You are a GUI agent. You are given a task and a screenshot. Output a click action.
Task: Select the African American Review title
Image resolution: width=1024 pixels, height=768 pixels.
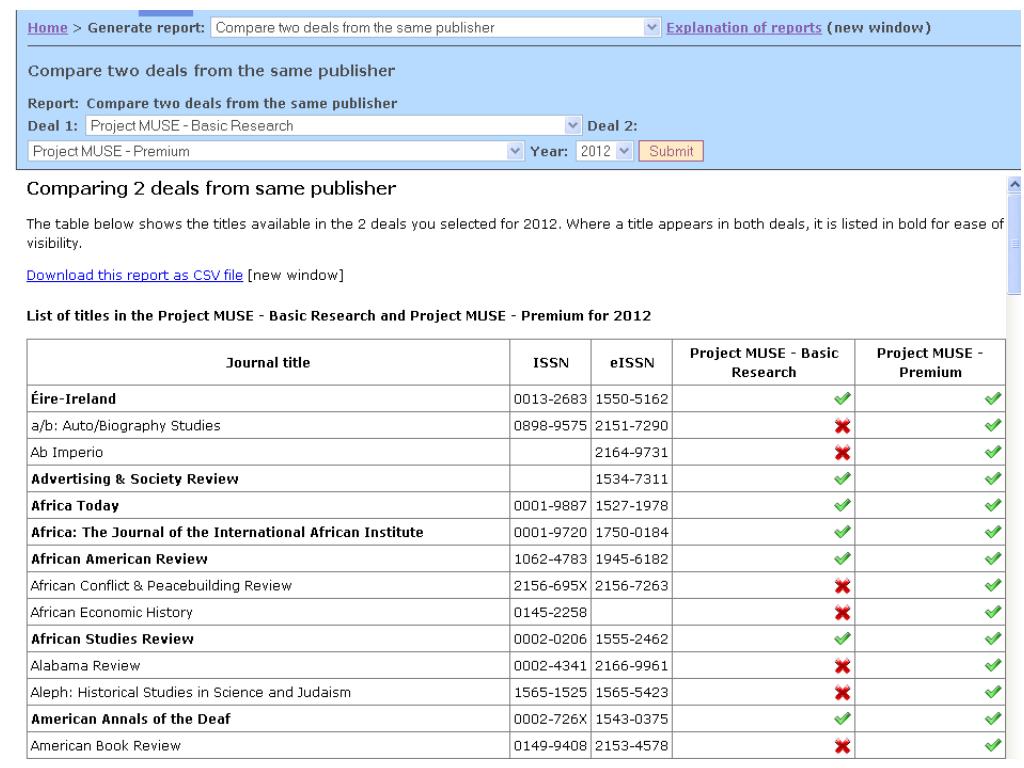(119, 559)
